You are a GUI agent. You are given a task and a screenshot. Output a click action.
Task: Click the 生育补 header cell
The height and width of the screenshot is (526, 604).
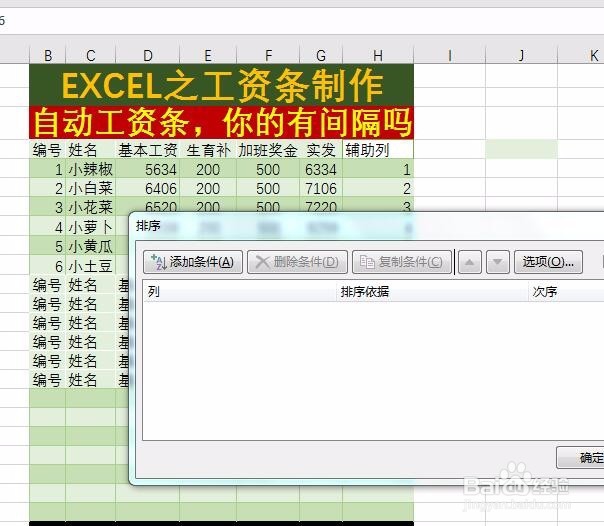[x=208, y=150]
